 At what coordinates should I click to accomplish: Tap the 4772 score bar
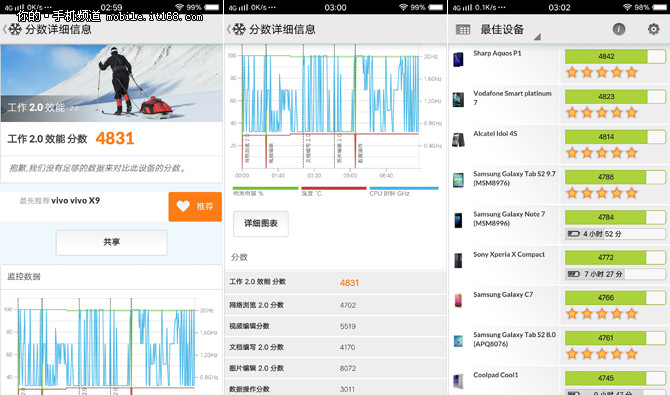(615, 257)
